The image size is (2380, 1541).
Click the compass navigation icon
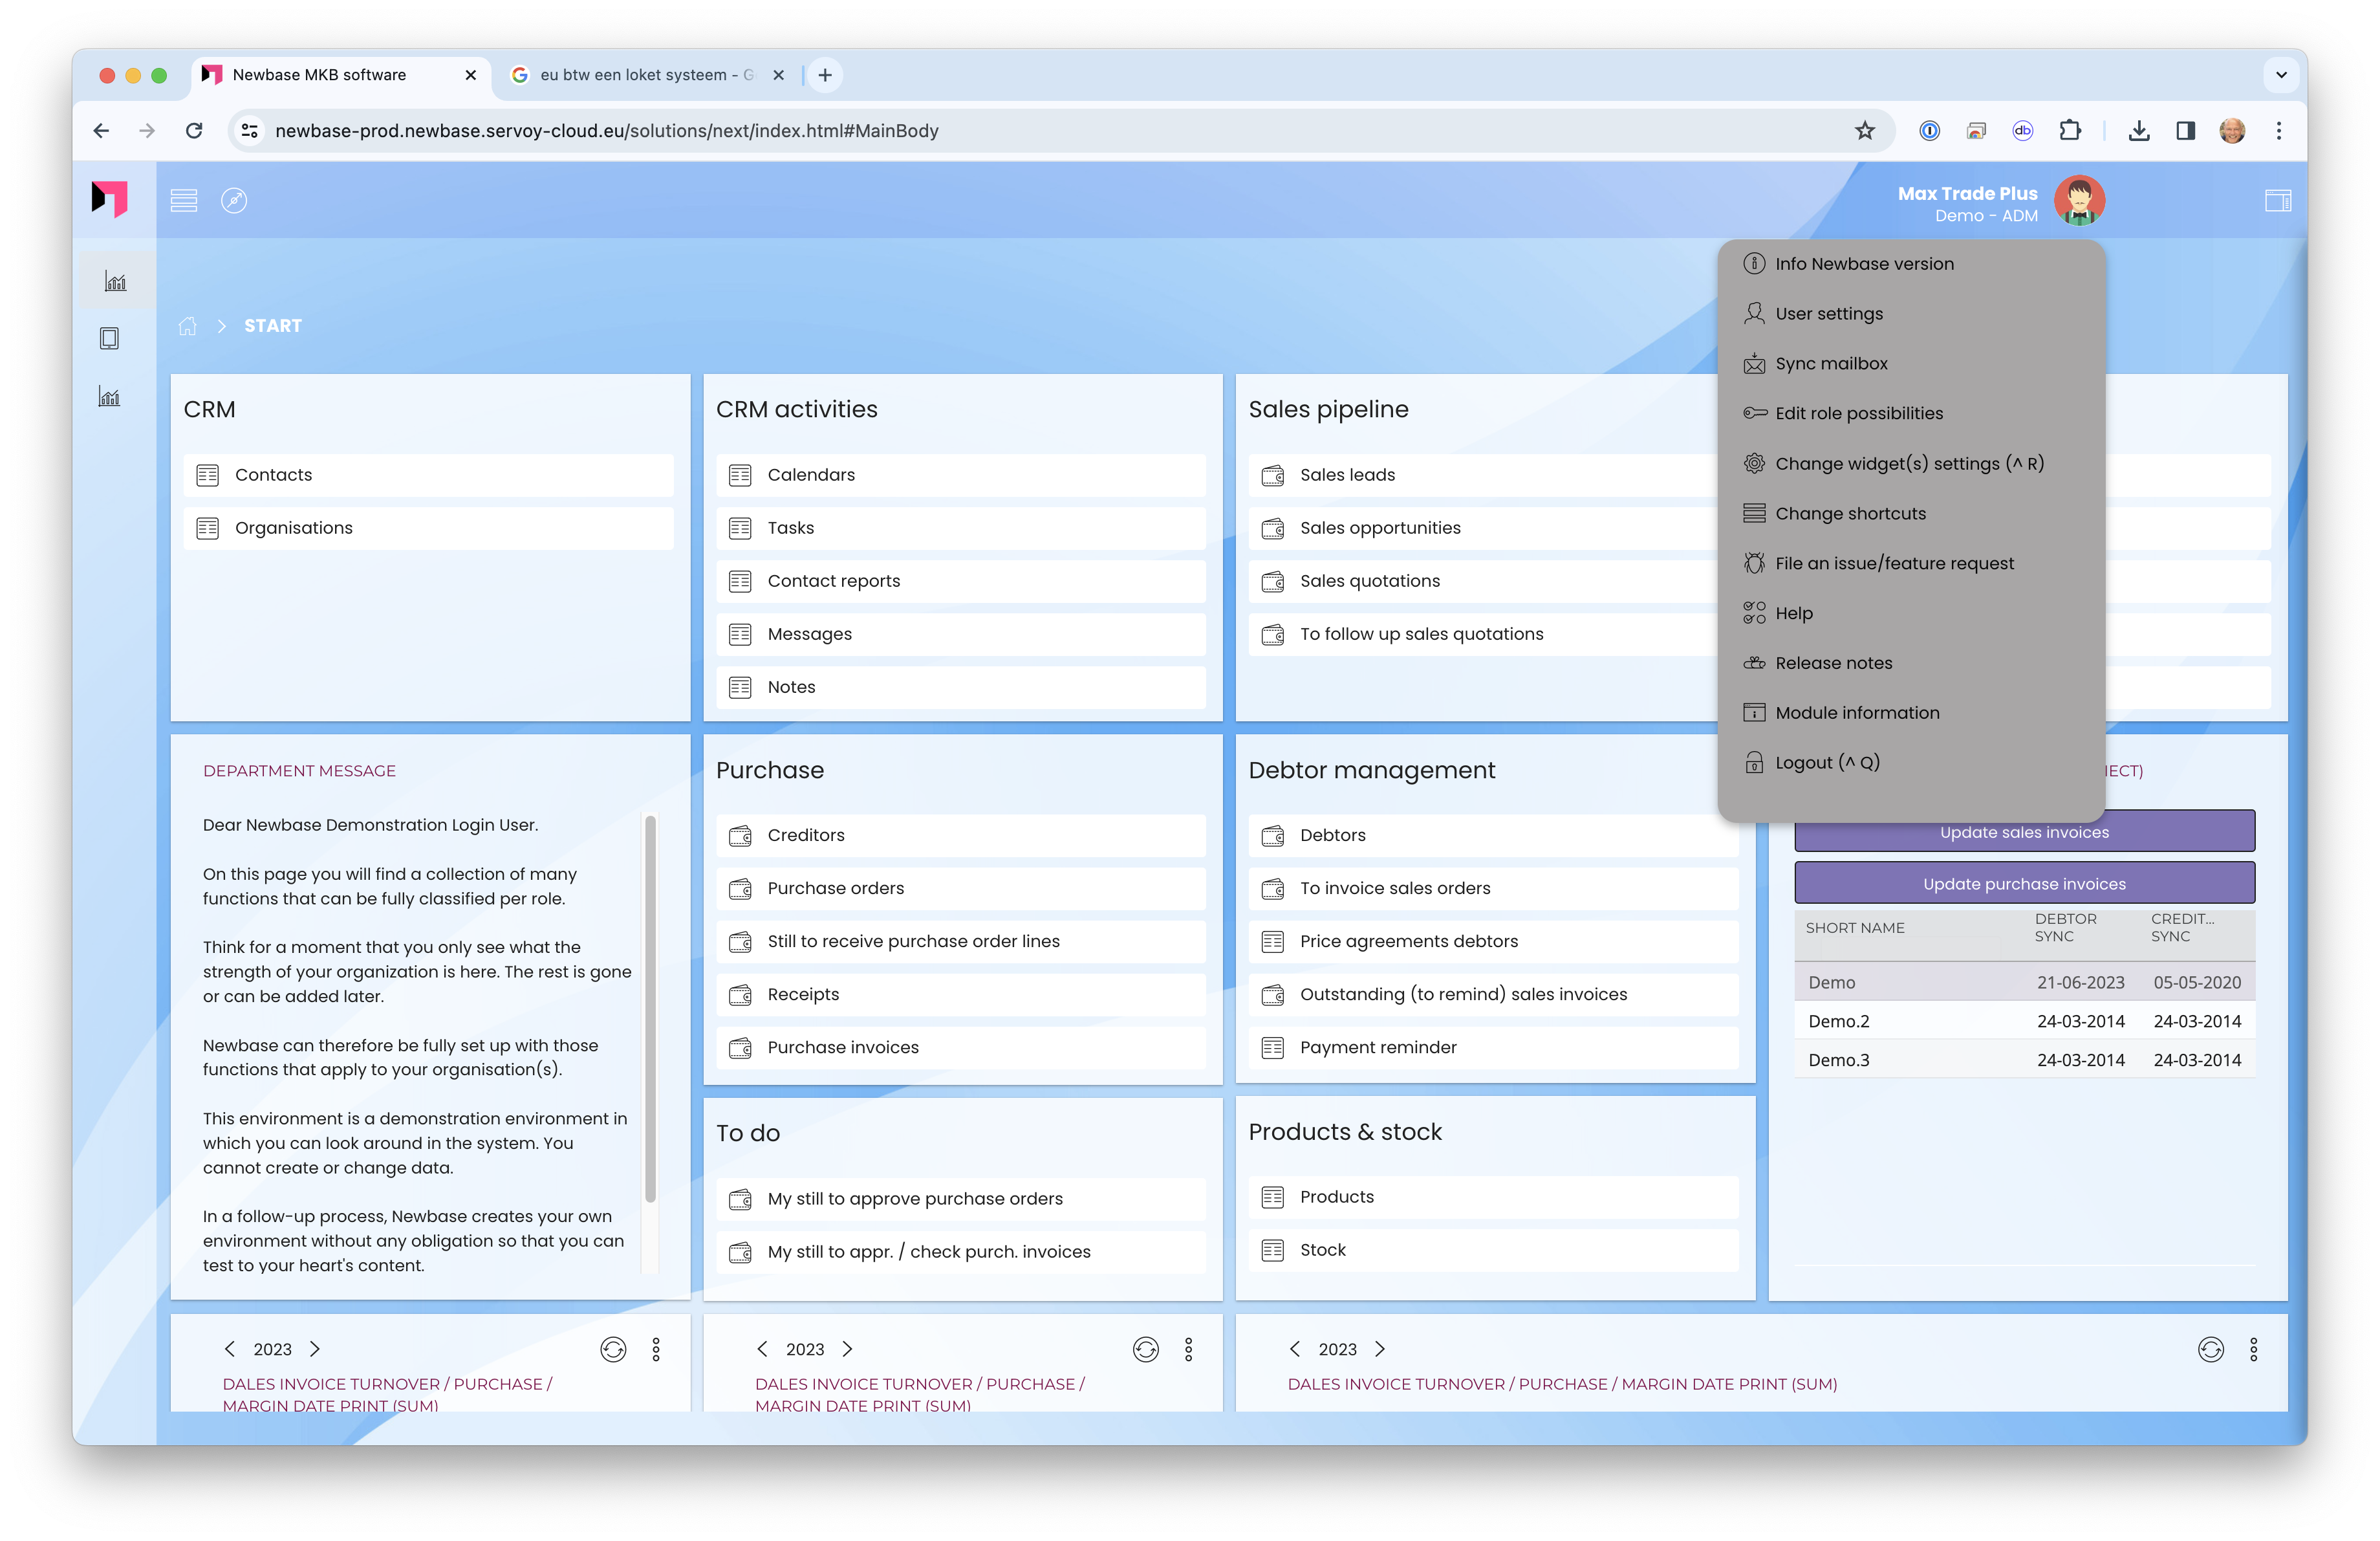coord(234,200)
